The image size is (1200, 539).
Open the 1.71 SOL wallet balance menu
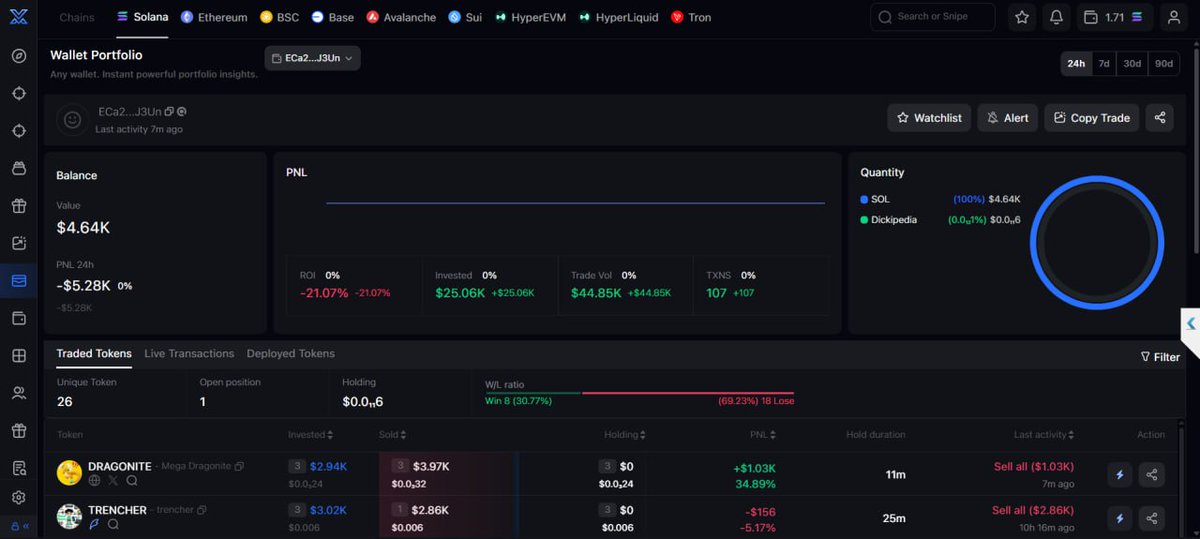point(1114,17)
